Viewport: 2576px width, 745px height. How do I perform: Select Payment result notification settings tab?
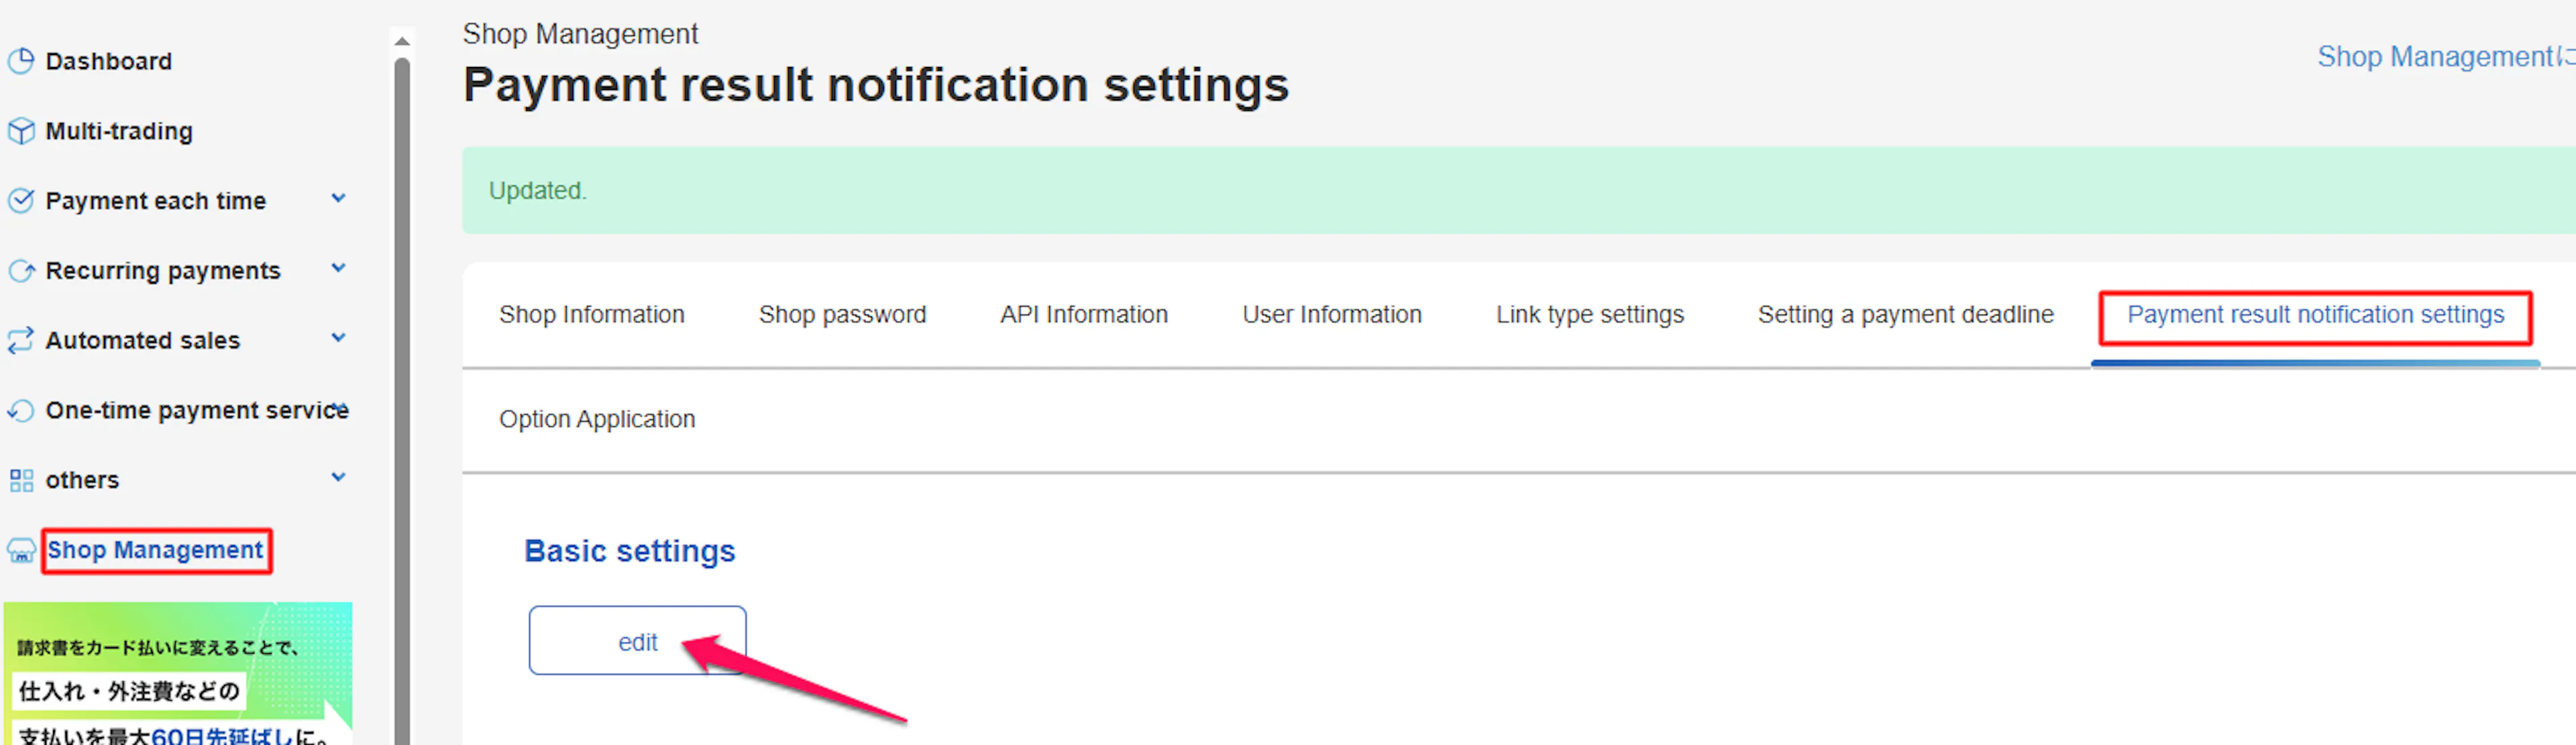point(2316,315)
